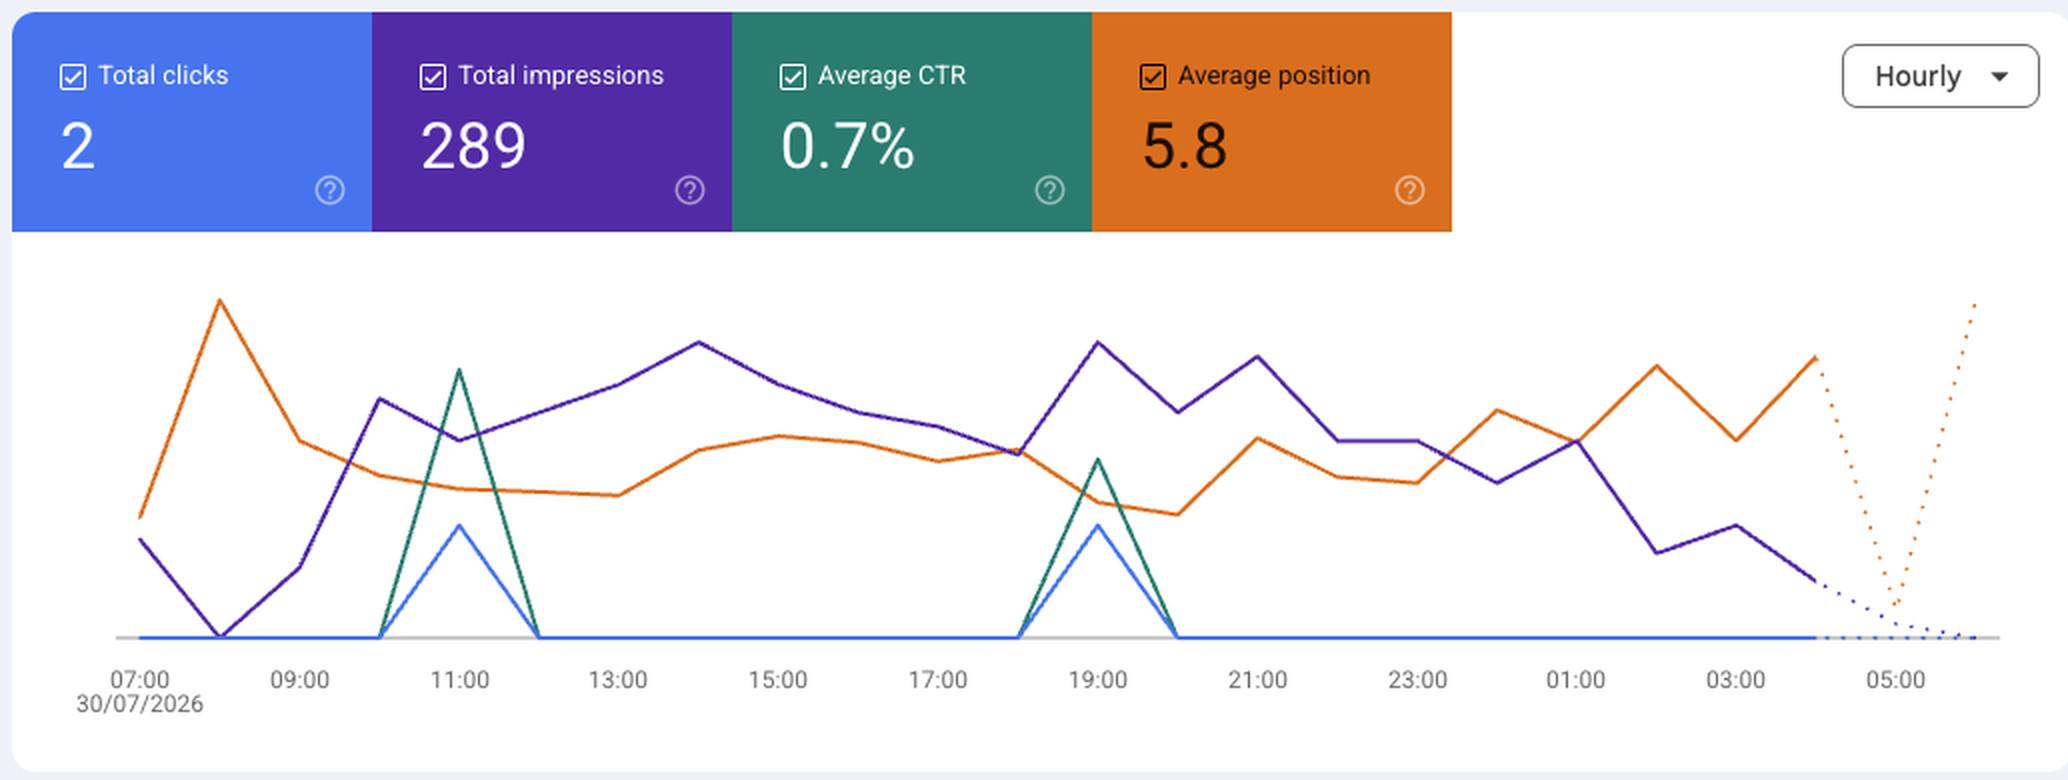
Task: Uncheck the Total clicks checkbox
Action: coord(73,77)
